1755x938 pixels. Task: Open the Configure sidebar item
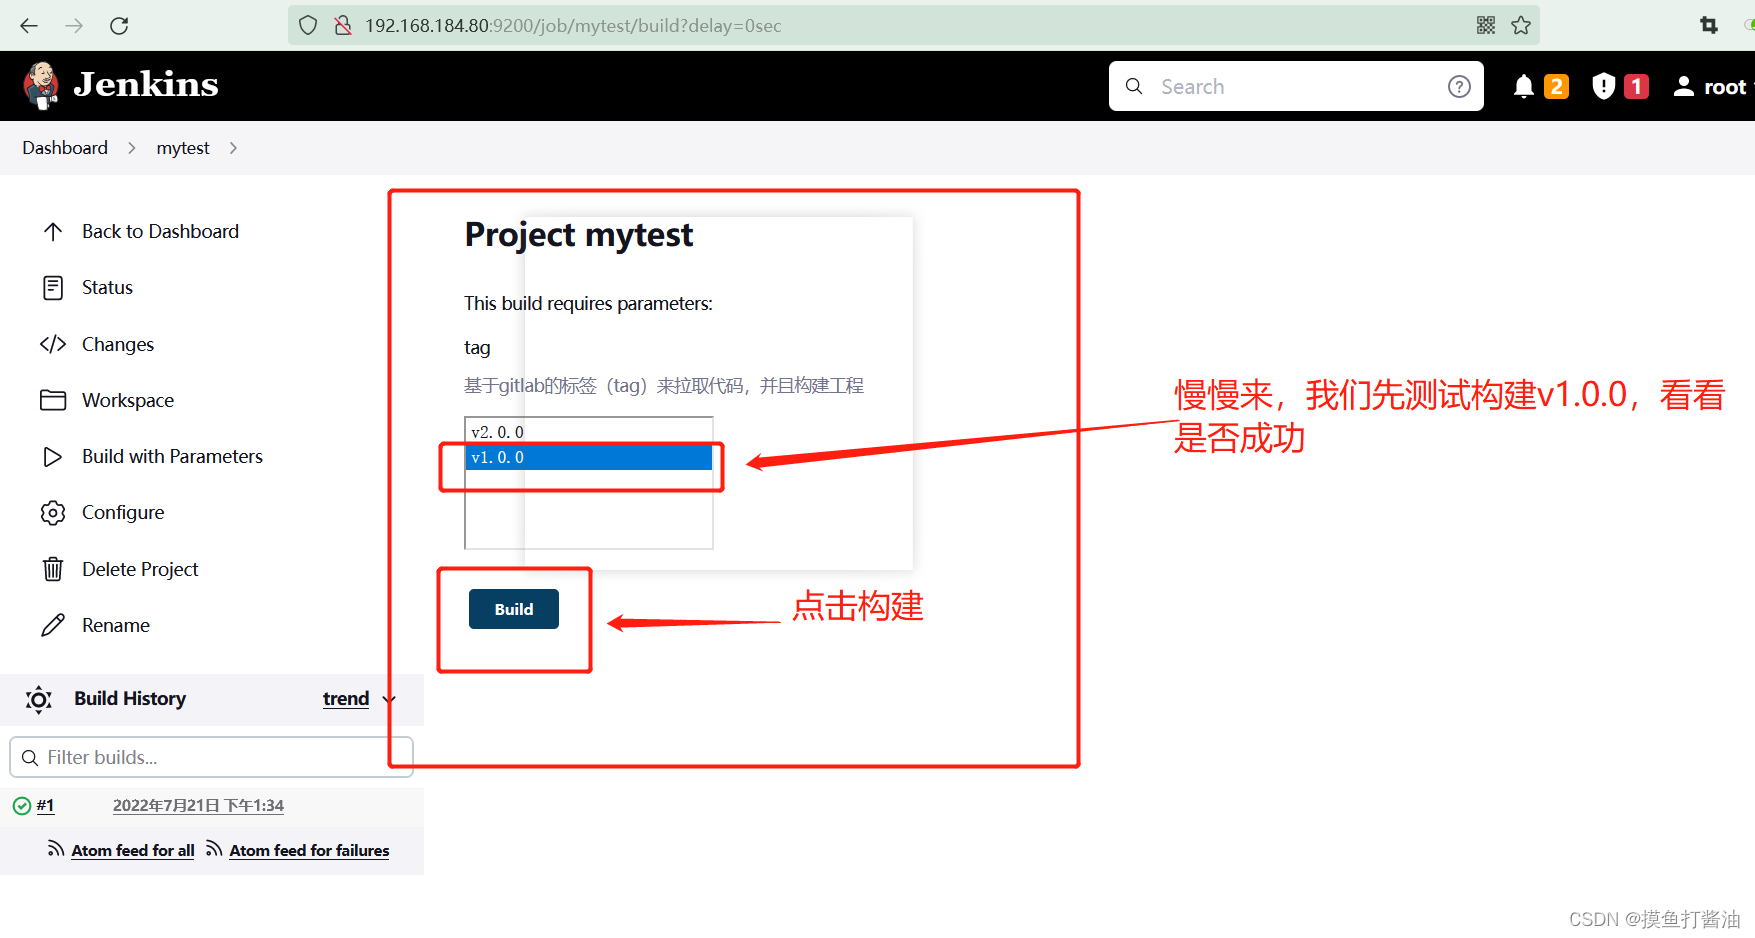pyautogui.click(x=123, y=513)
